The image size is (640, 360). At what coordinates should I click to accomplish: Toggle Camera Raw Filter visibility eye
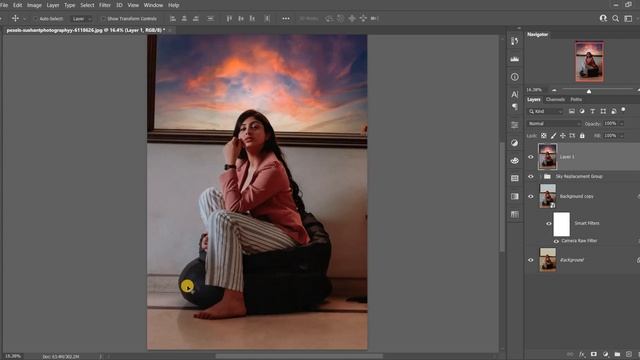point(556,241)
